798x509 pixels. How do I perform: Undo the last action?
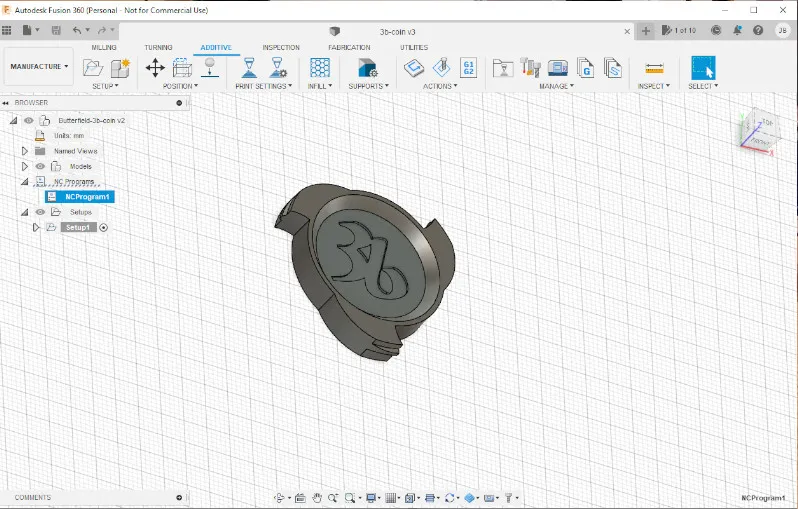pos(77,31)
